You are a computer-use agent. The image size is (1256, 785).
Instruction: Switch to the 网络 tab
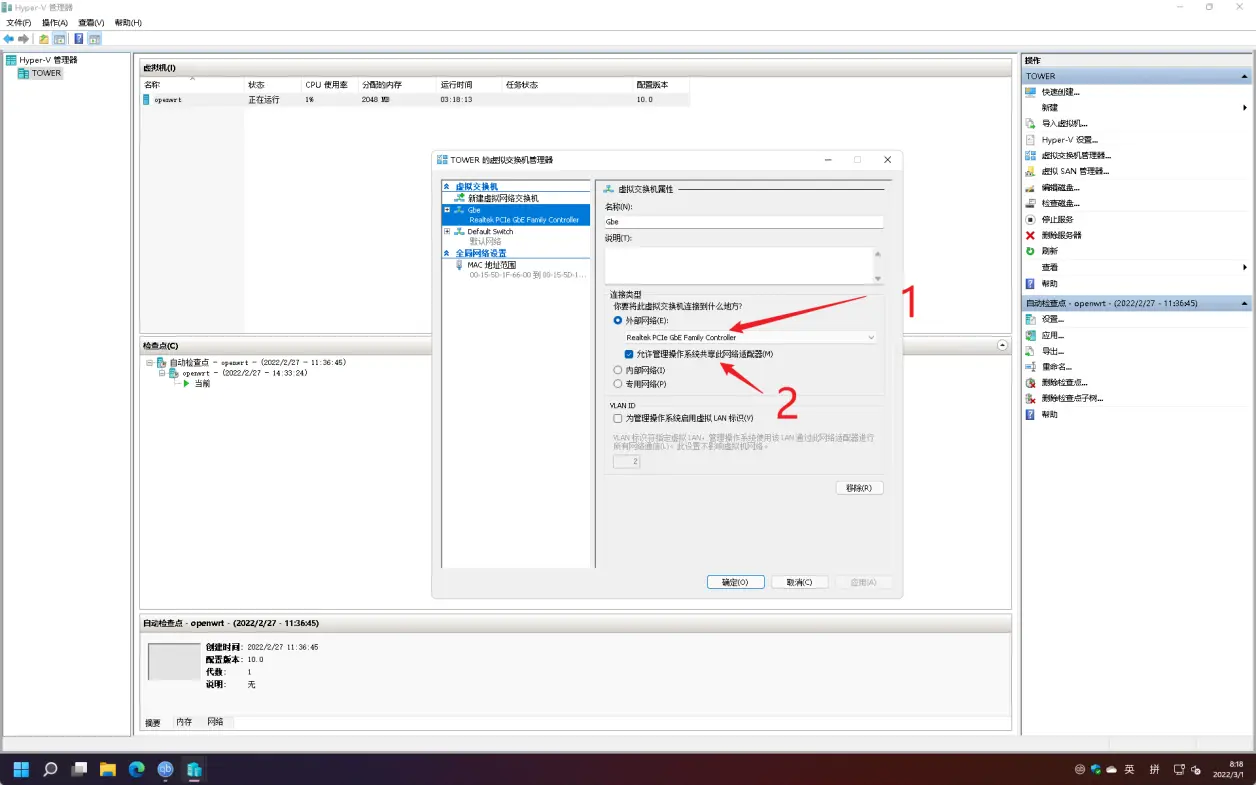[x=216, y=722]
